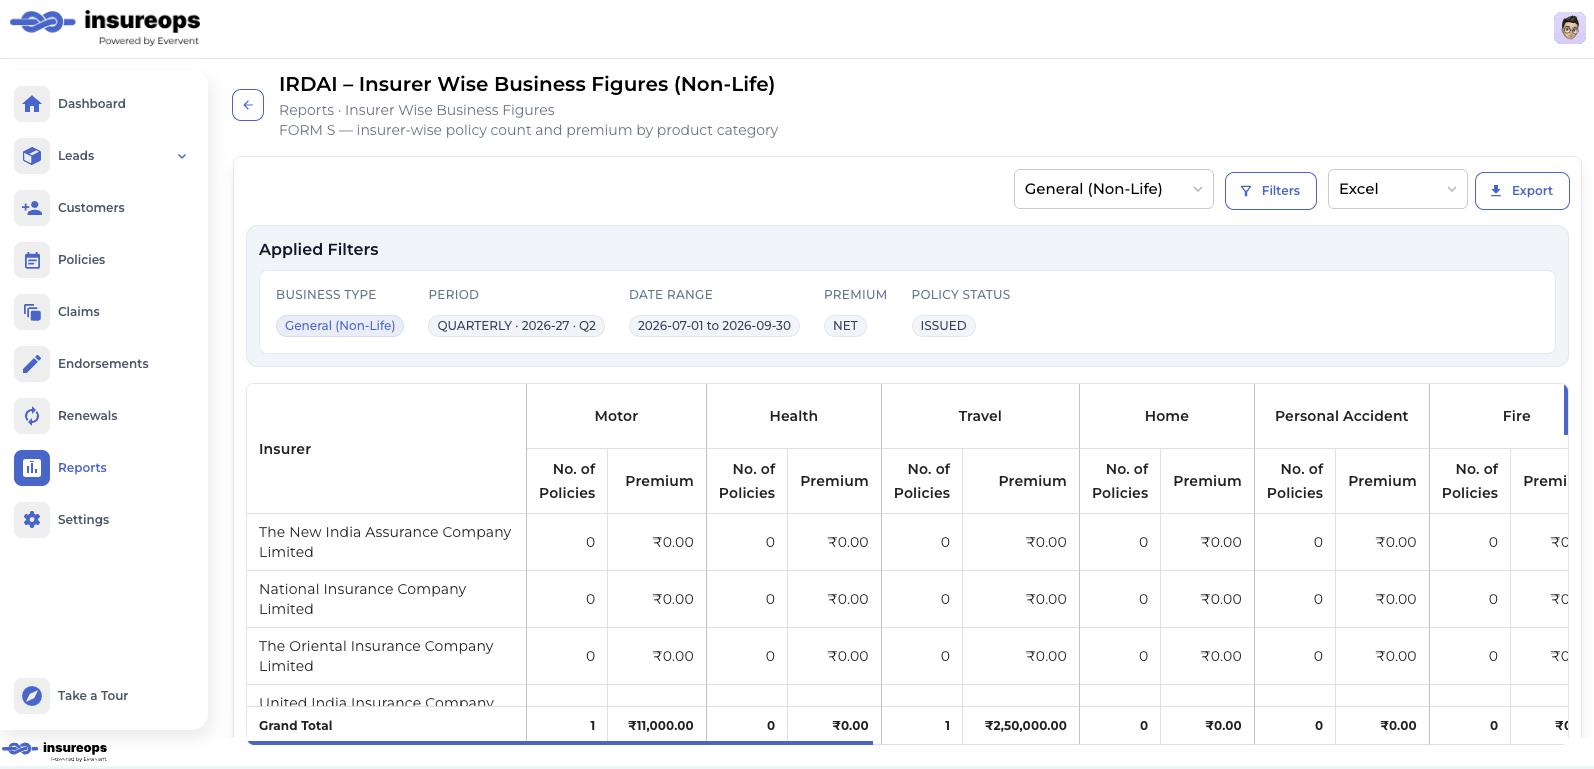1594x769 pixels.
Task: Open the General (Non-Life) business type dropdown
Action: click(1114, 189)
